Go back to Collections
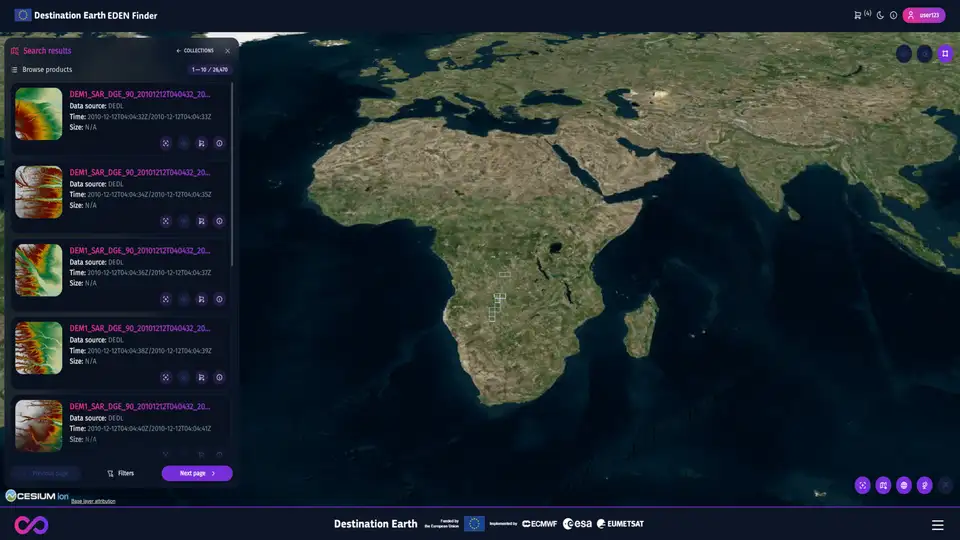 (195, 50)
